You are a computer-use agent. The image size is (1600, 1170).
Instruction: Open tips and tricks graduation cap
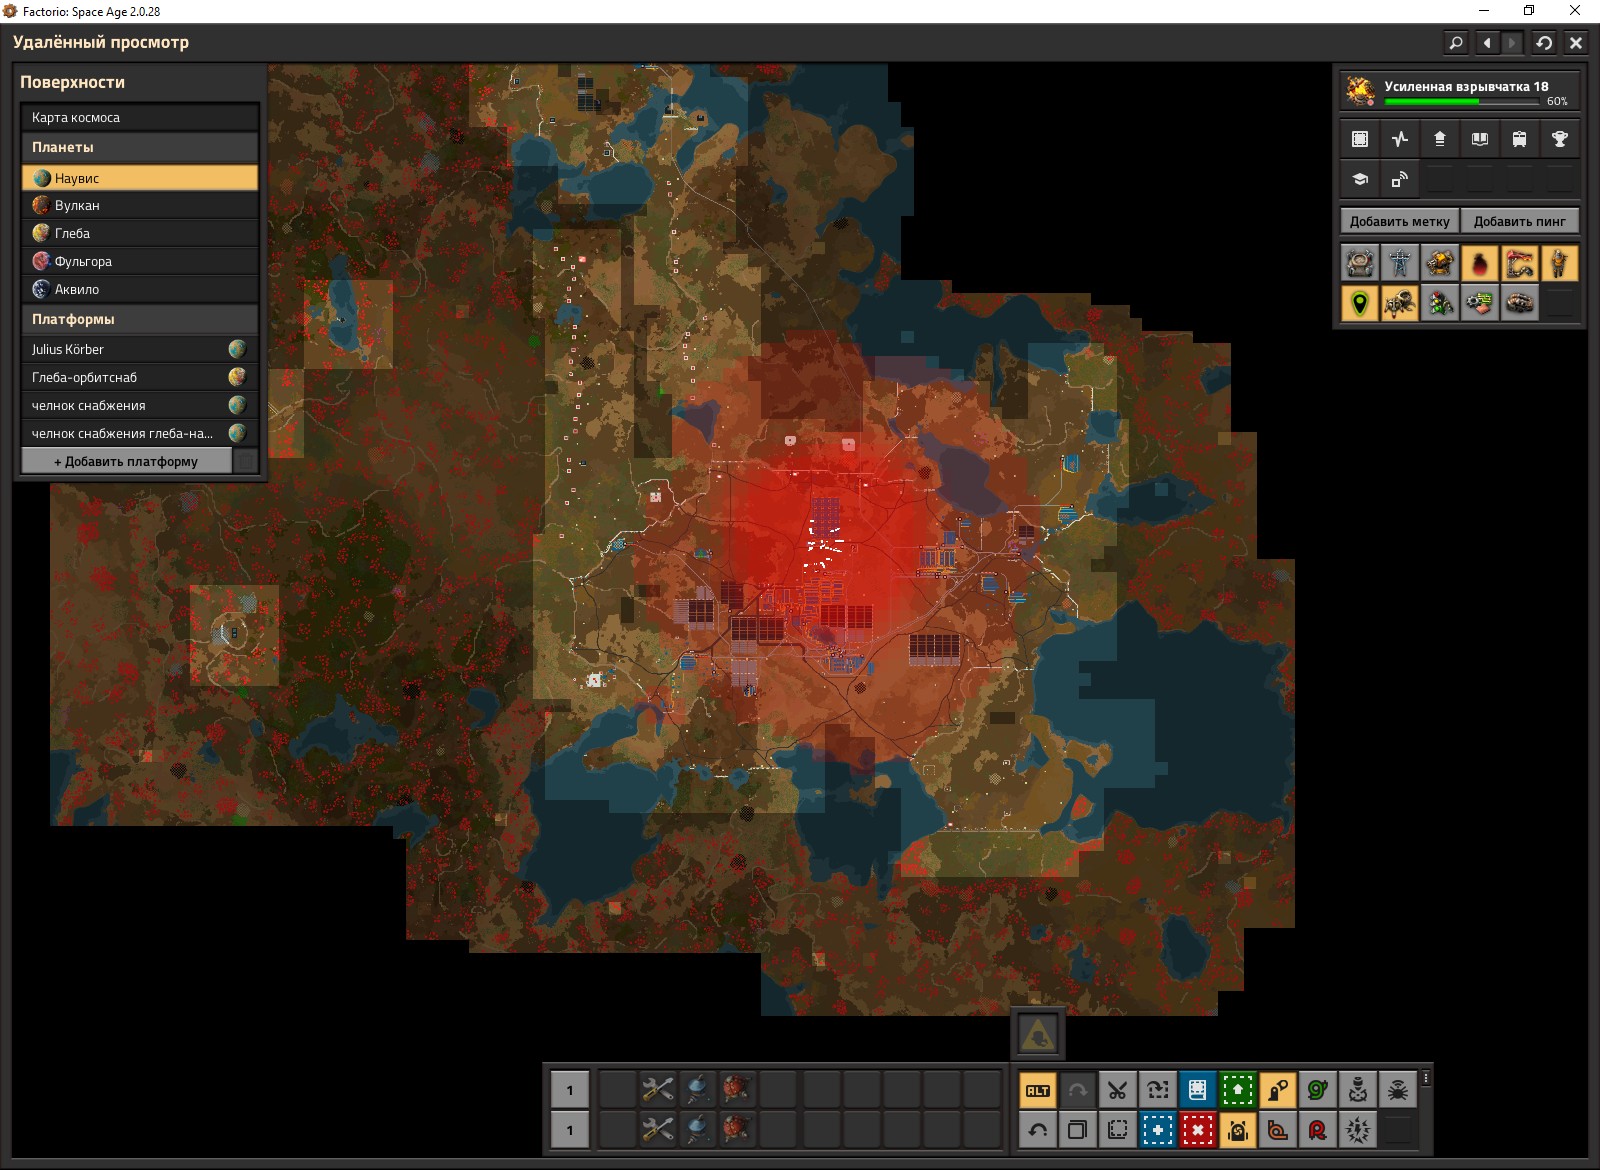coord(1360,179)
